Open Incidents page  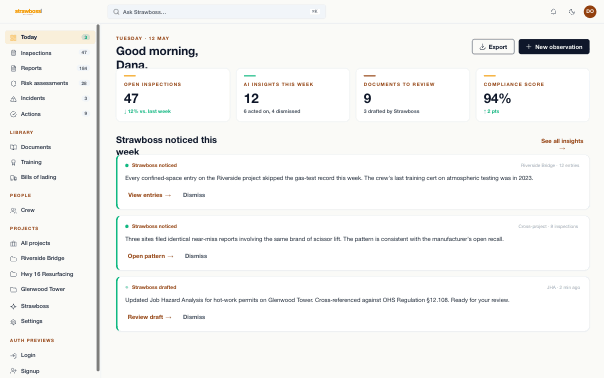[x=50, y=98]
